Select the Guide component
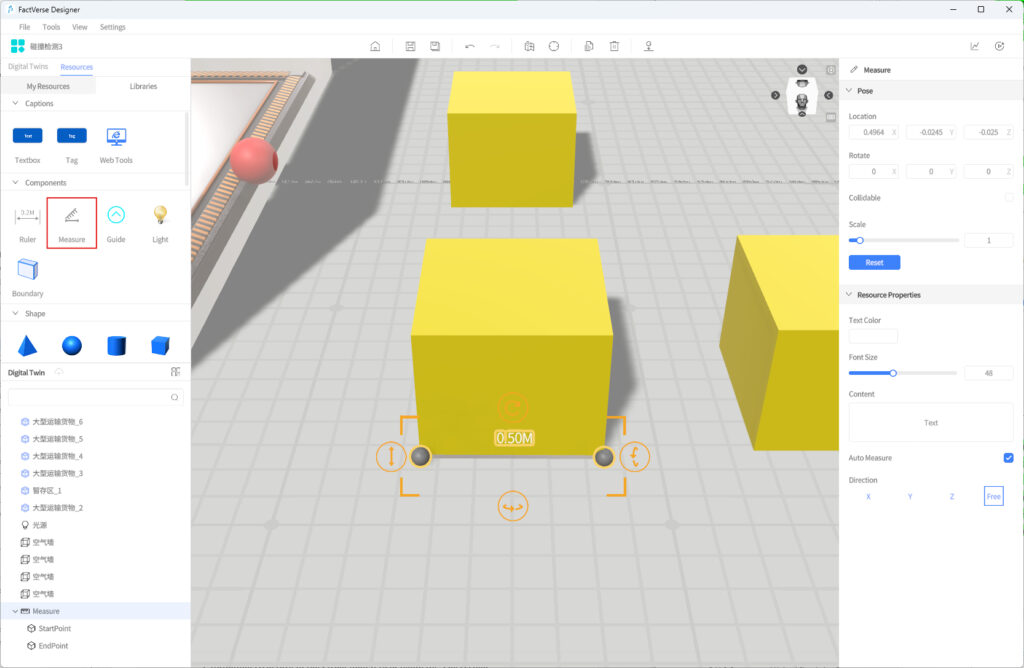Viewport: 1024px width, 668px height. pos(116,223)
